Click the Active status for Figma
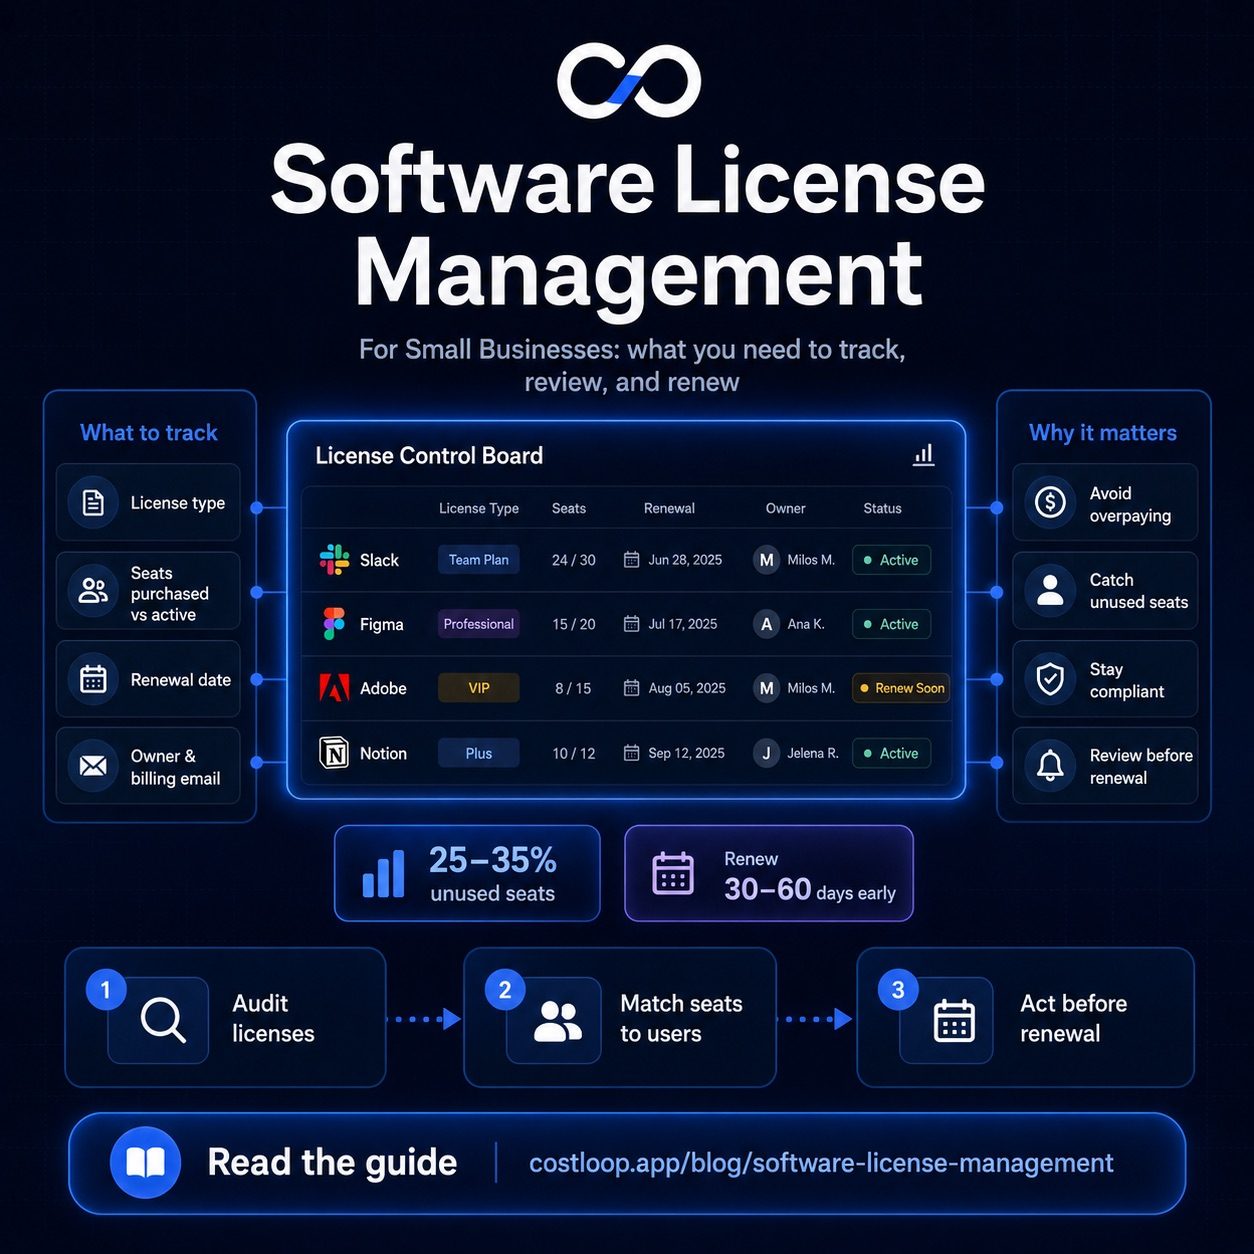 tap(891, 624)
